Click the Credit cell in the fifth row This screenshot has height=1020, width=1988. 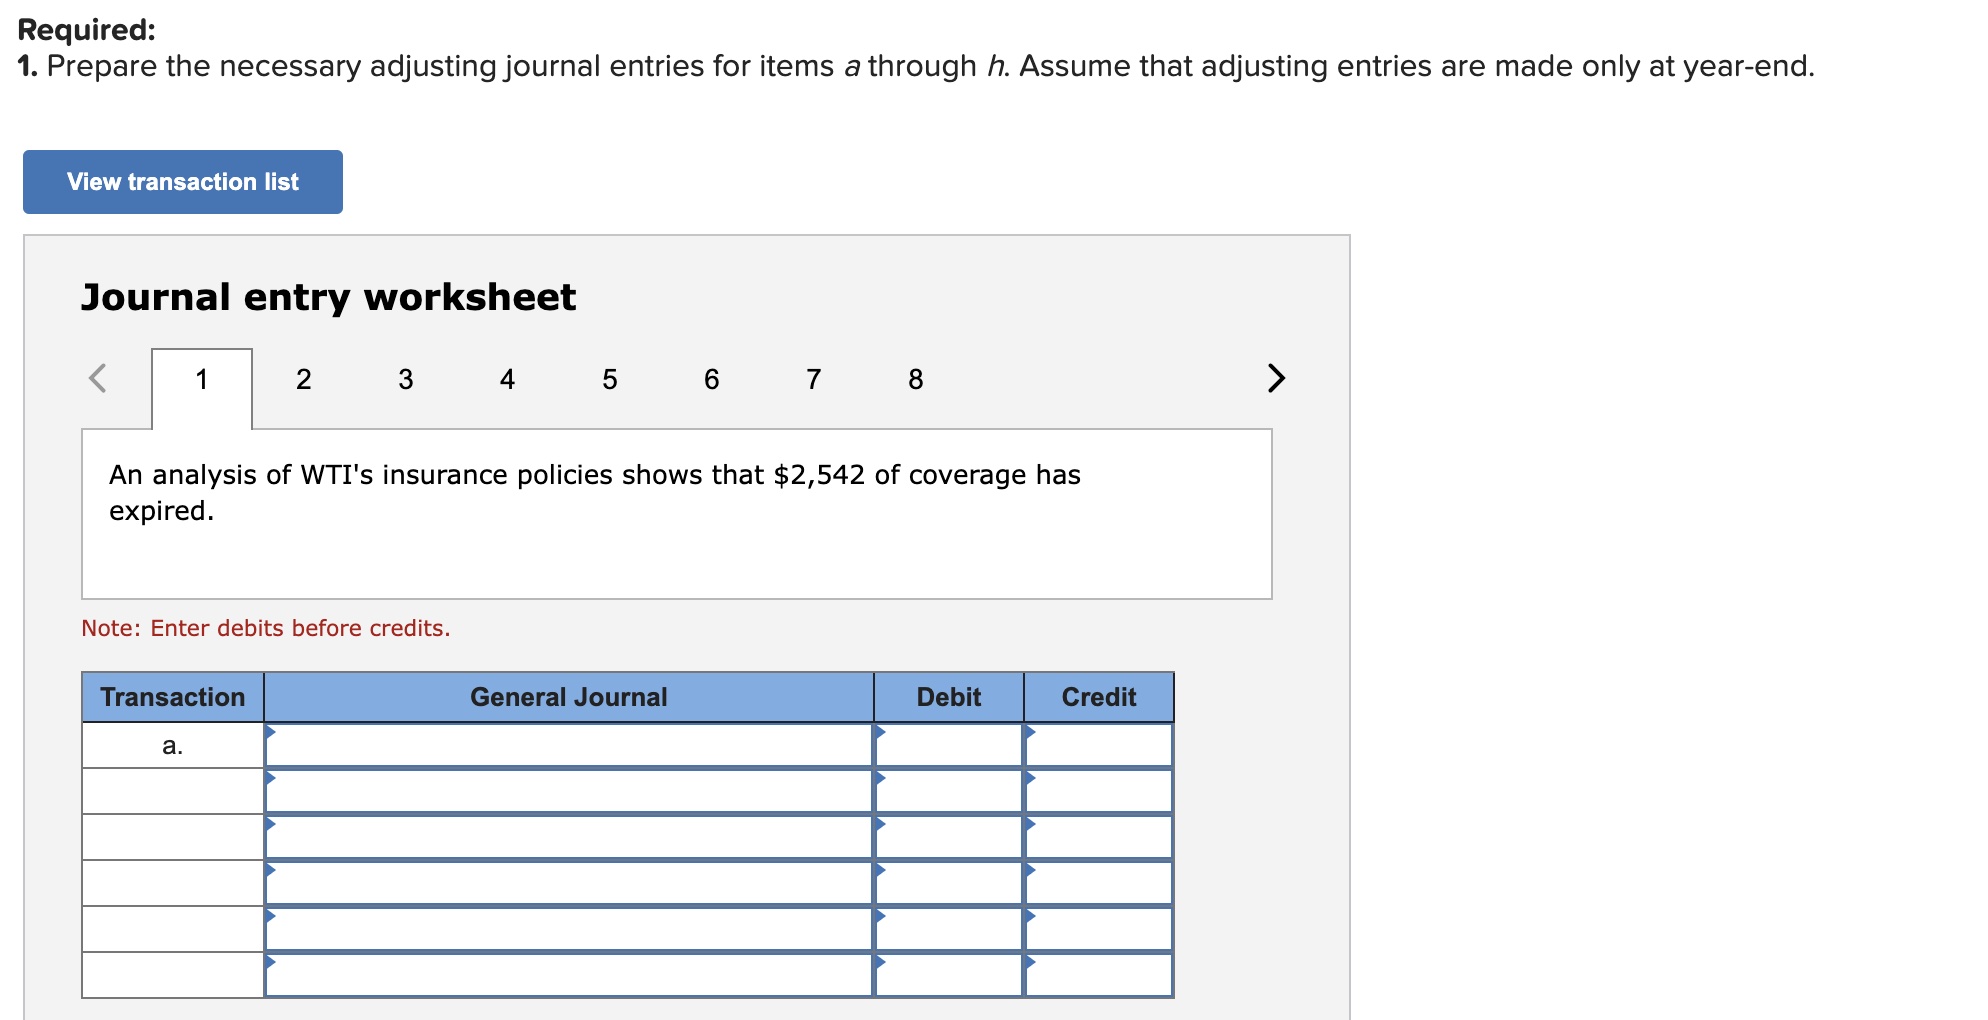tap(1097, 928)
